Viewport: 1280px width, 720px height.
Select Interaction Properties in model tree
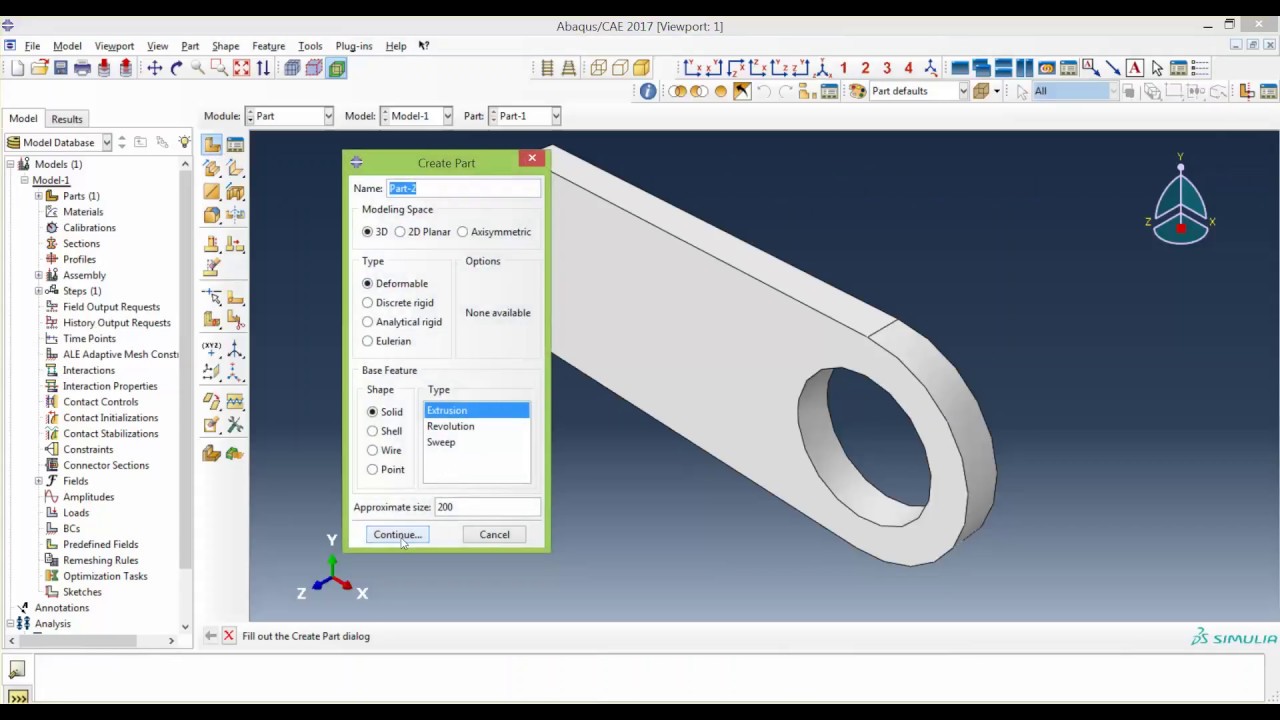click(110, 386)
